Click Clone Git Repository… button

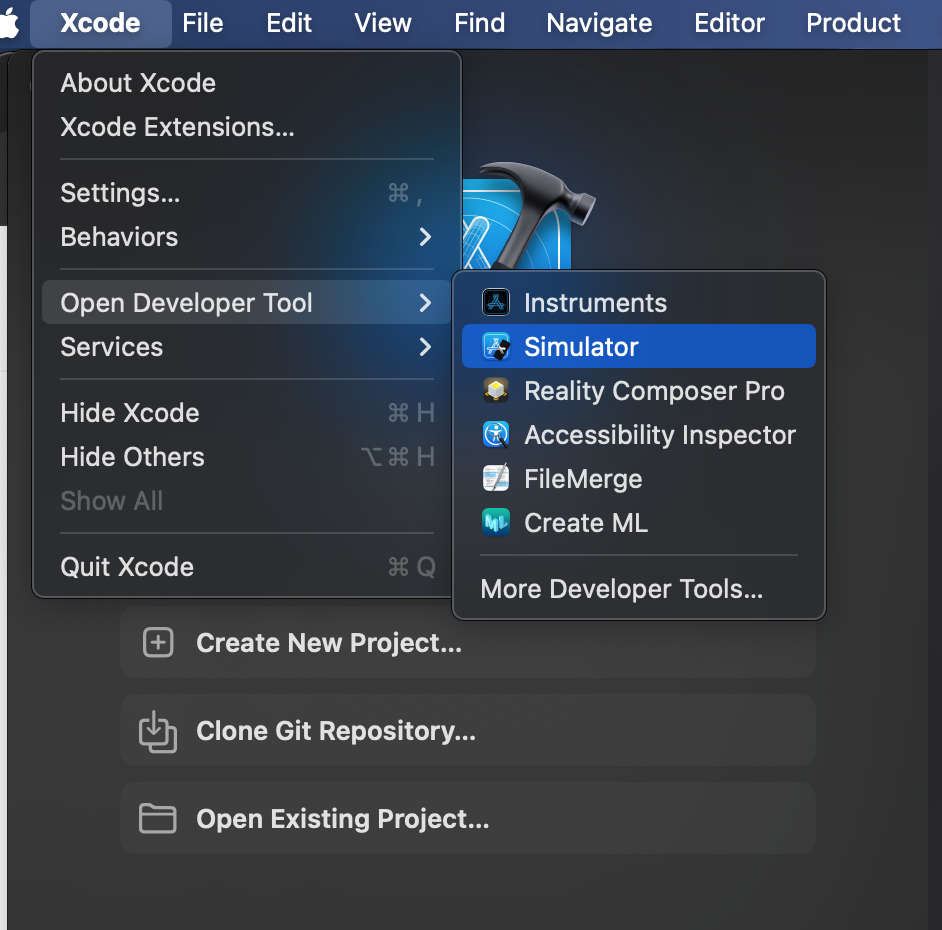[x=467, y=731]
